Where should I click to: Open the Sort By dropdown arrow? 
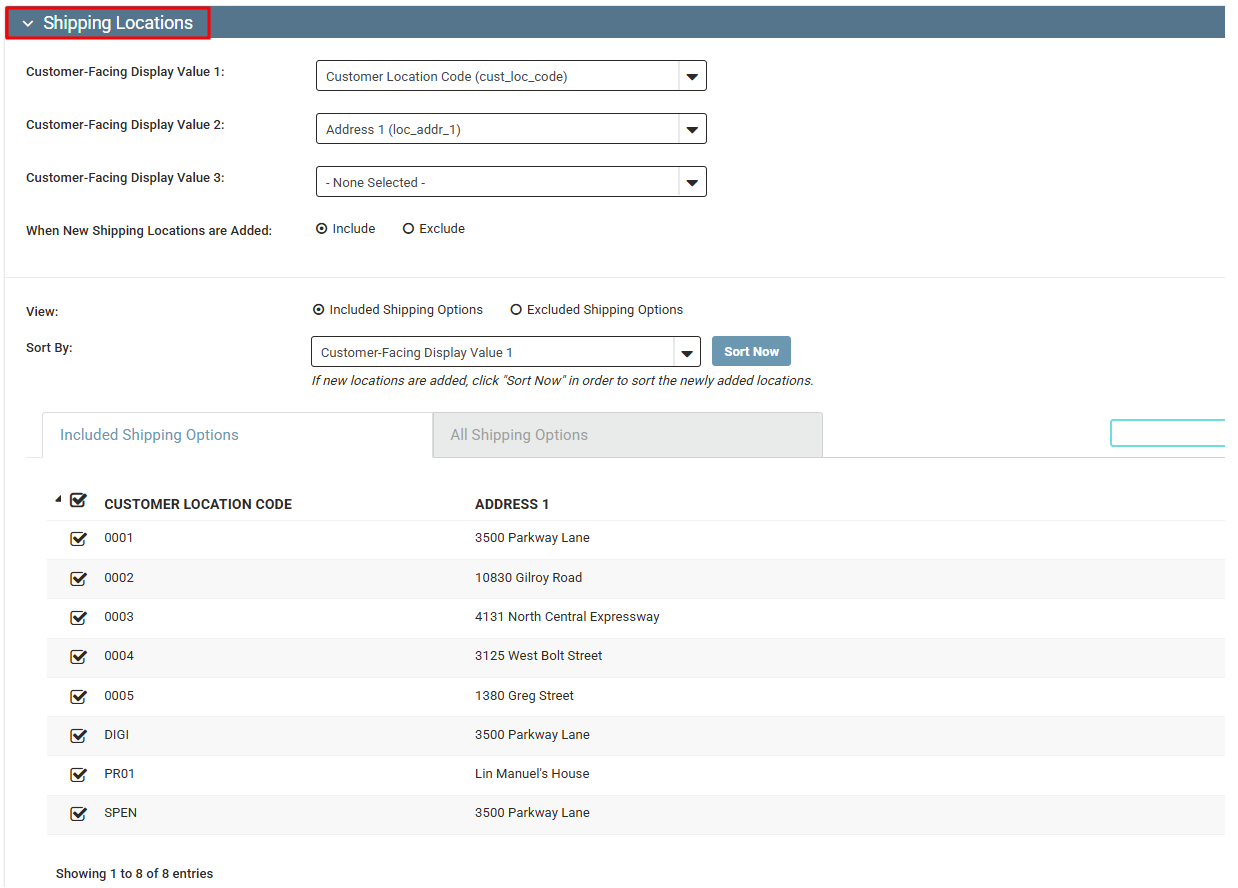(x=686, y=352)
